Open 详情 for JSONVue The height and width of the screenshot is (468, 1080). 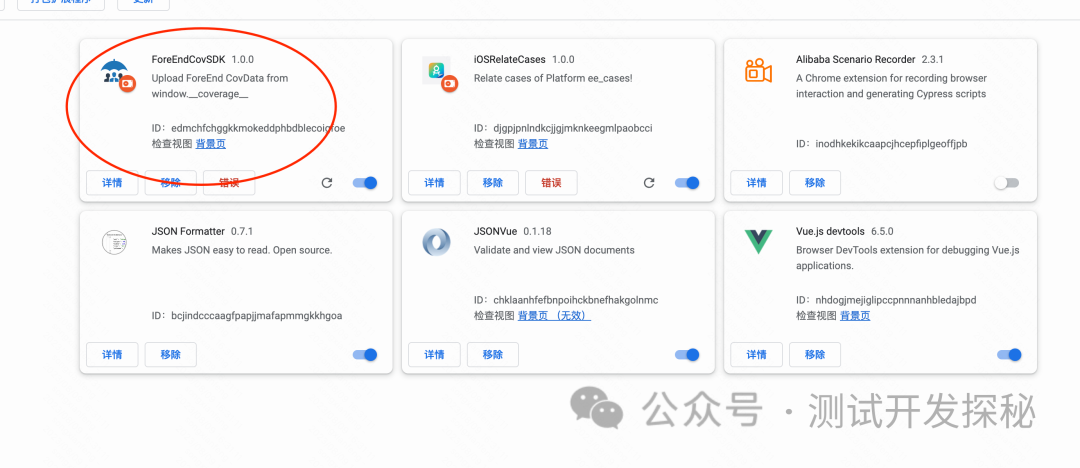click(x=435, y=354)
